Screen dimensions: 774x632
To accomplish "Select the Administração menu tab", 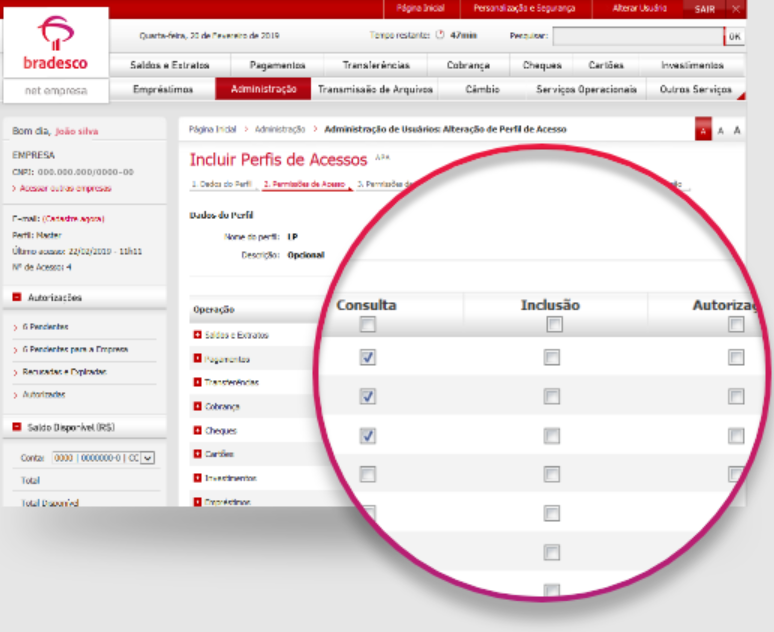I will (x=264, y=89).
